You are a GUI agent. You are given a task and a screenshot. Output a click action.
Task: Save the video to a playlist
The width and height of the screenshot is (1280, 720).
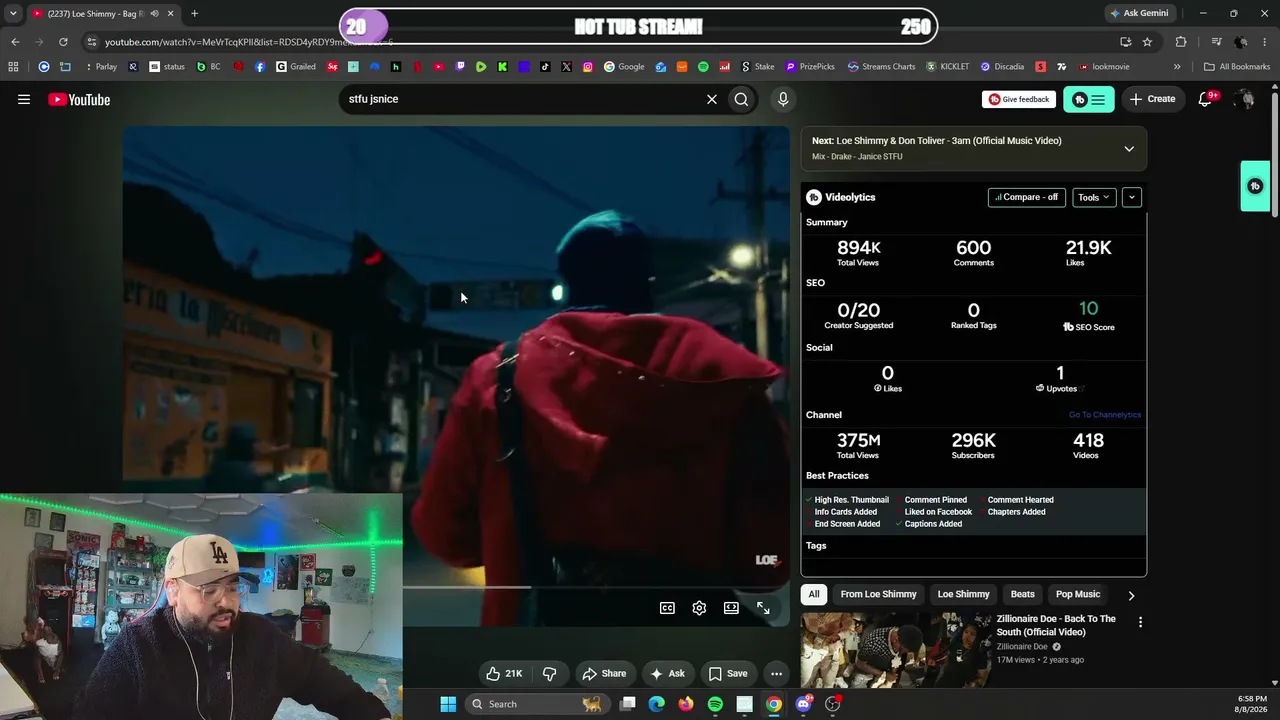(728, 674)
